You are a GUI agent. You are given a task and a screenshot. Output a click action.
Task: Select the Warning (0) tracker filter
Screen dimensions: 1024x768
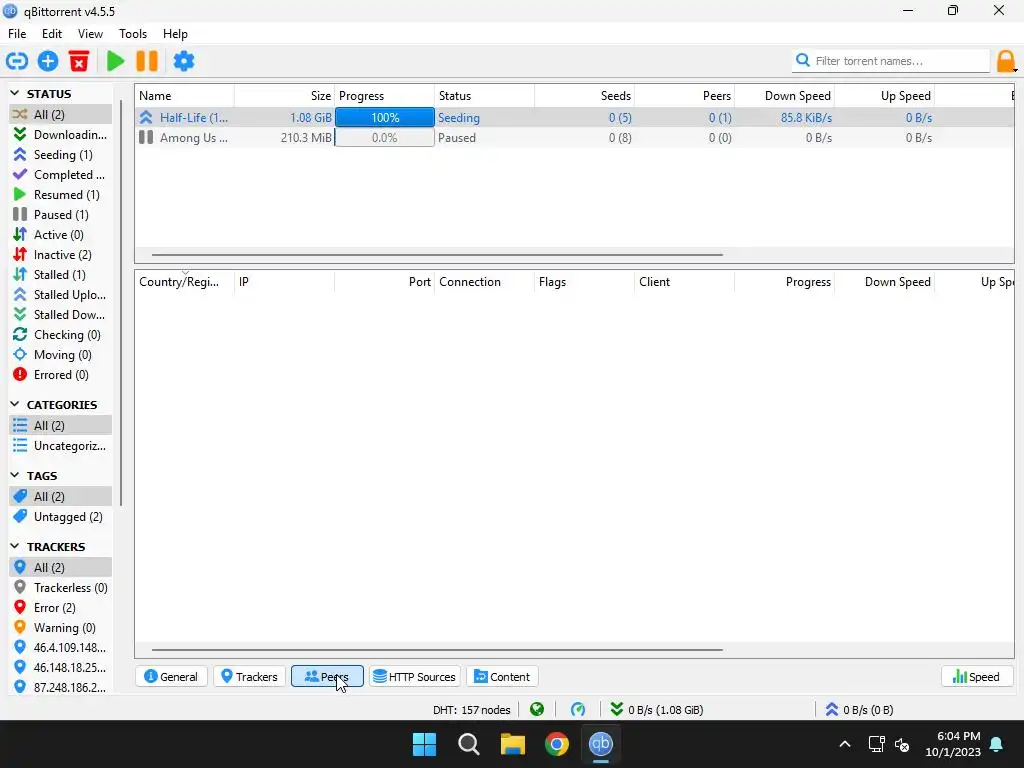click(x=60, y=628)
